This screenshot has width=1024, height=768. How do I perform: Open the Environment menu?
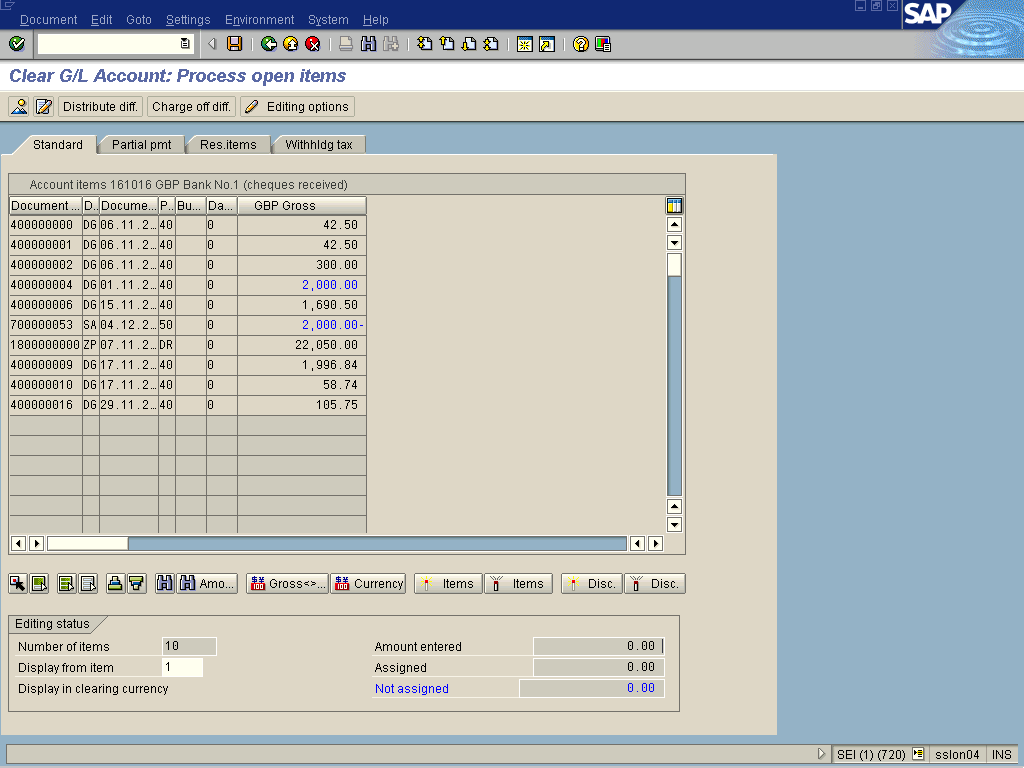(x=259, y=20)
